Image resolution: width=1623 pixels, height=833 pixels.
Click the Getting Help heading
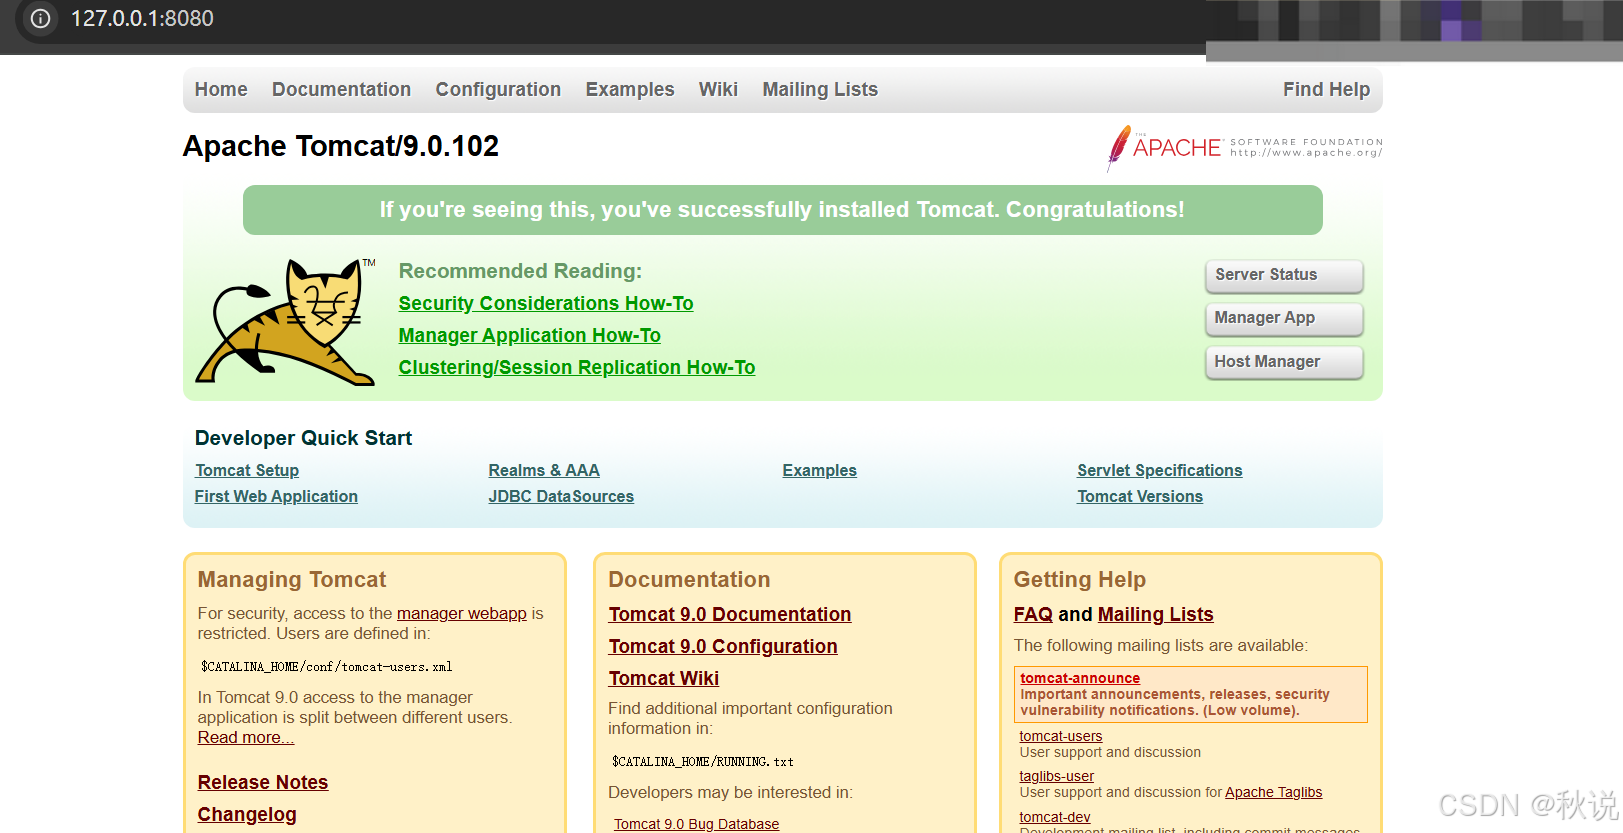1080,580
